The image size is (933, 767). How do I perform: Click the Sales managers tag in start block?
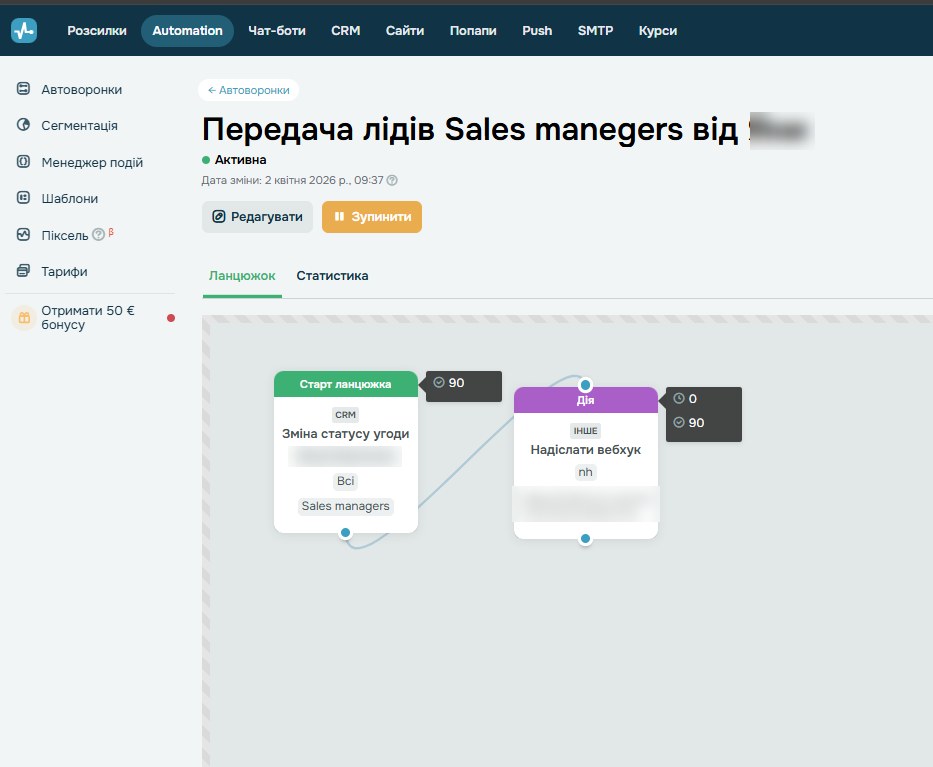tap(345, 506)
